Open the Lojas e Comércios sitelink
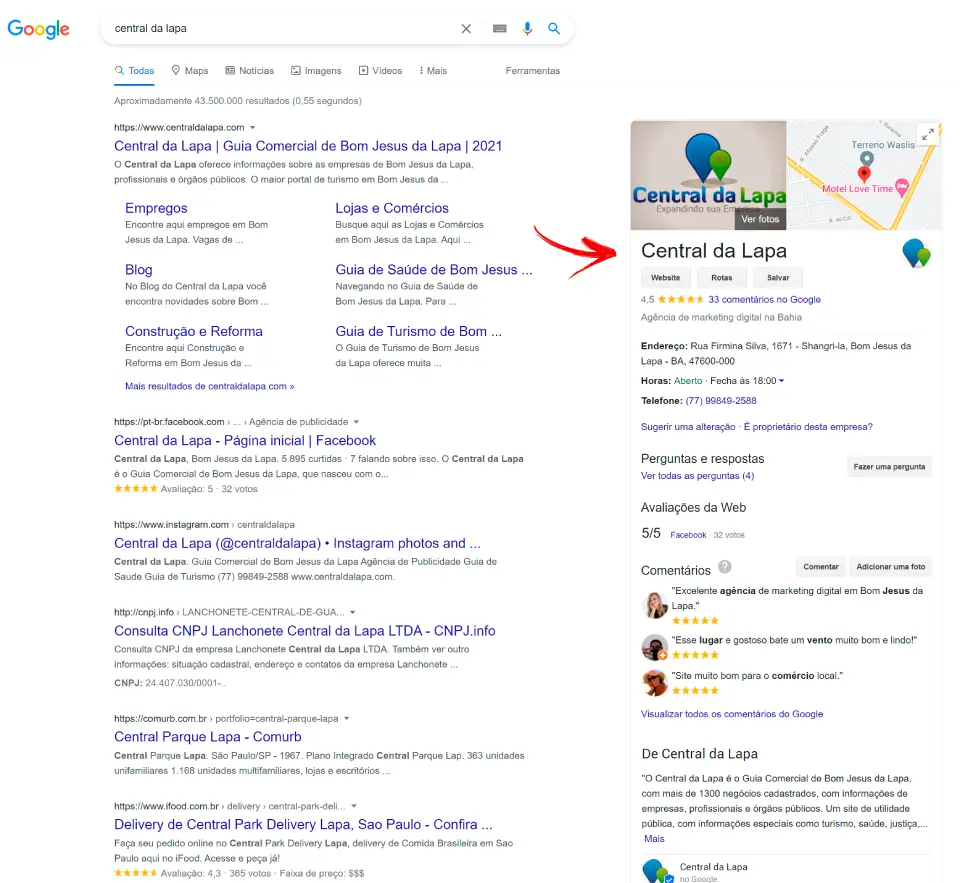The width and height of the screenshot is (960, 883). (392, 208)
